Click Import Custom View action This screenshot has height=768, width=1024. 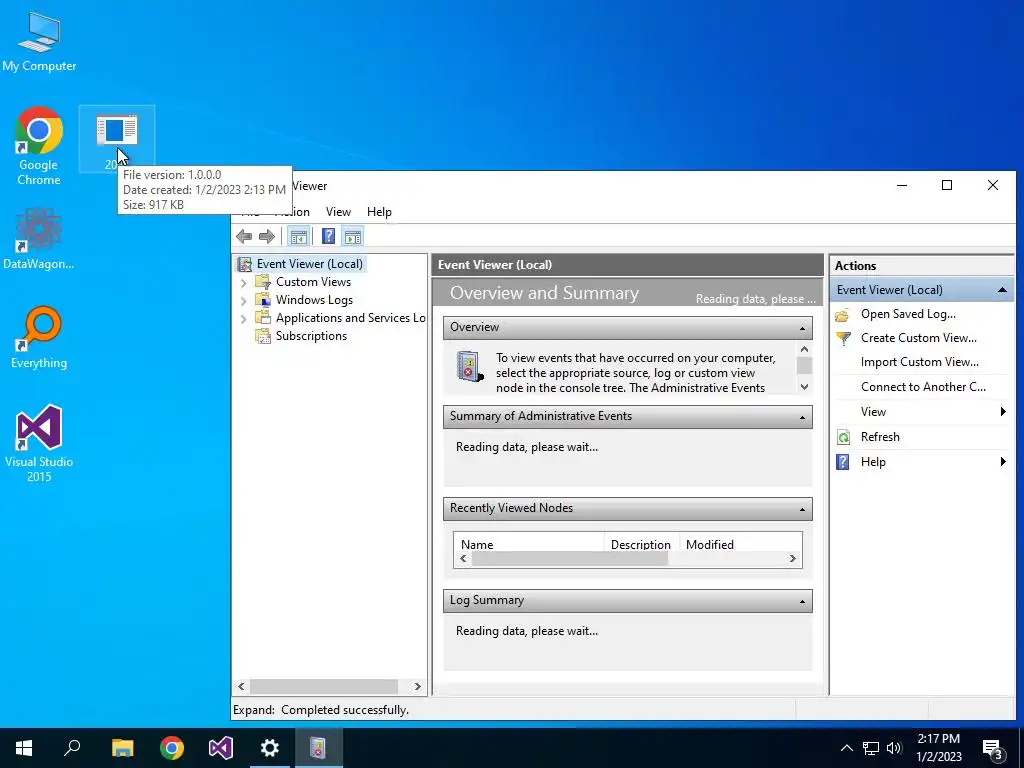tap(919, 362)
